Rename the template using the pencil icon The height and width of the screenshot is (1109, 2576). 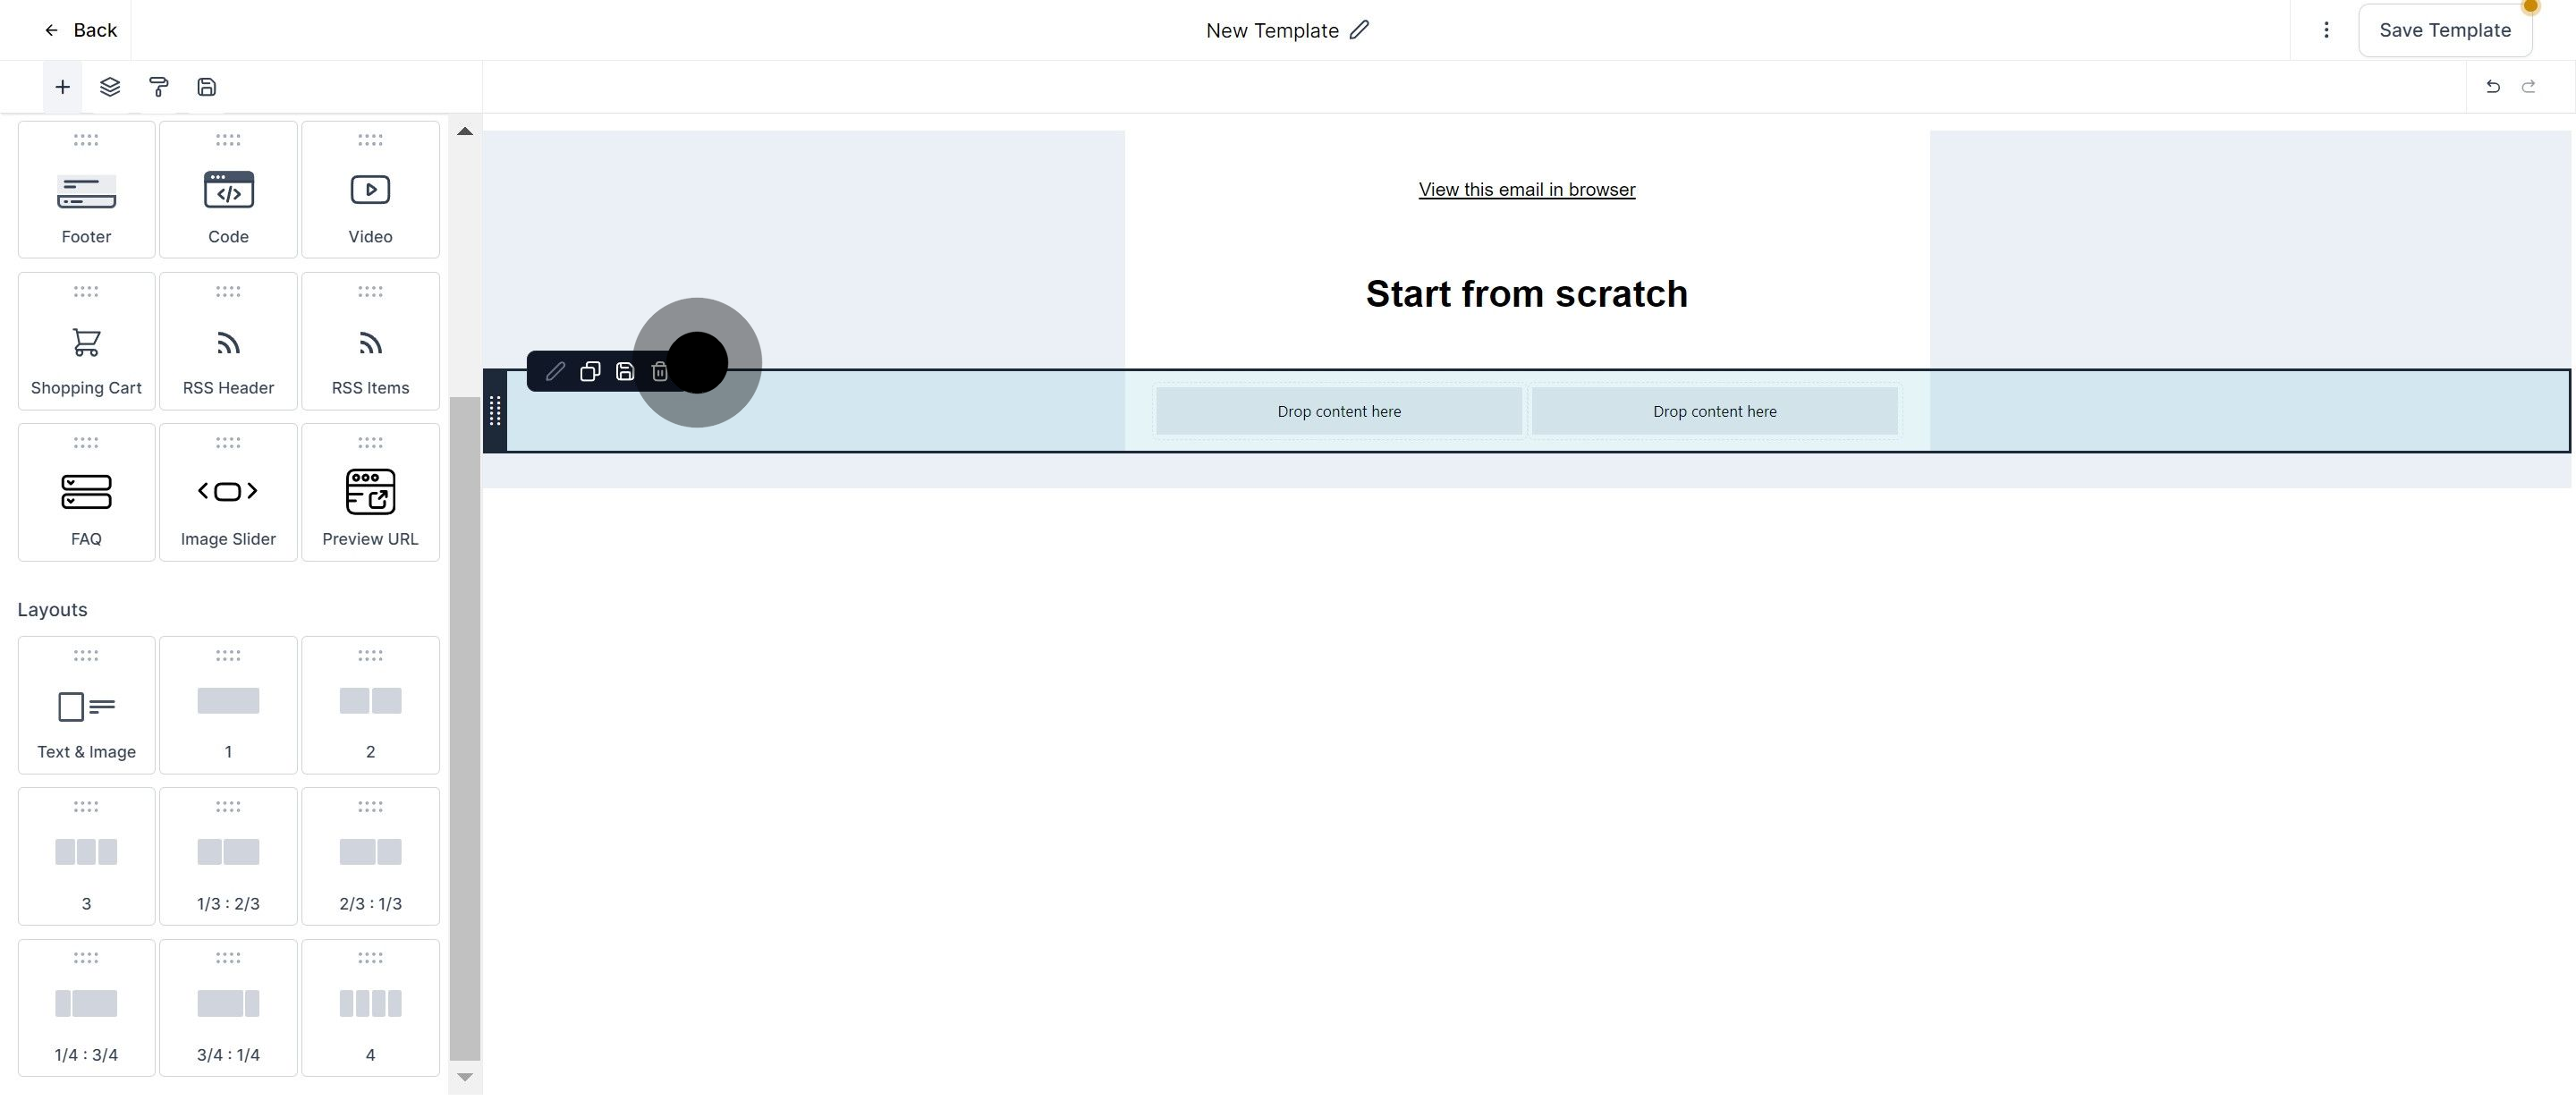[x=1359, y=30]
